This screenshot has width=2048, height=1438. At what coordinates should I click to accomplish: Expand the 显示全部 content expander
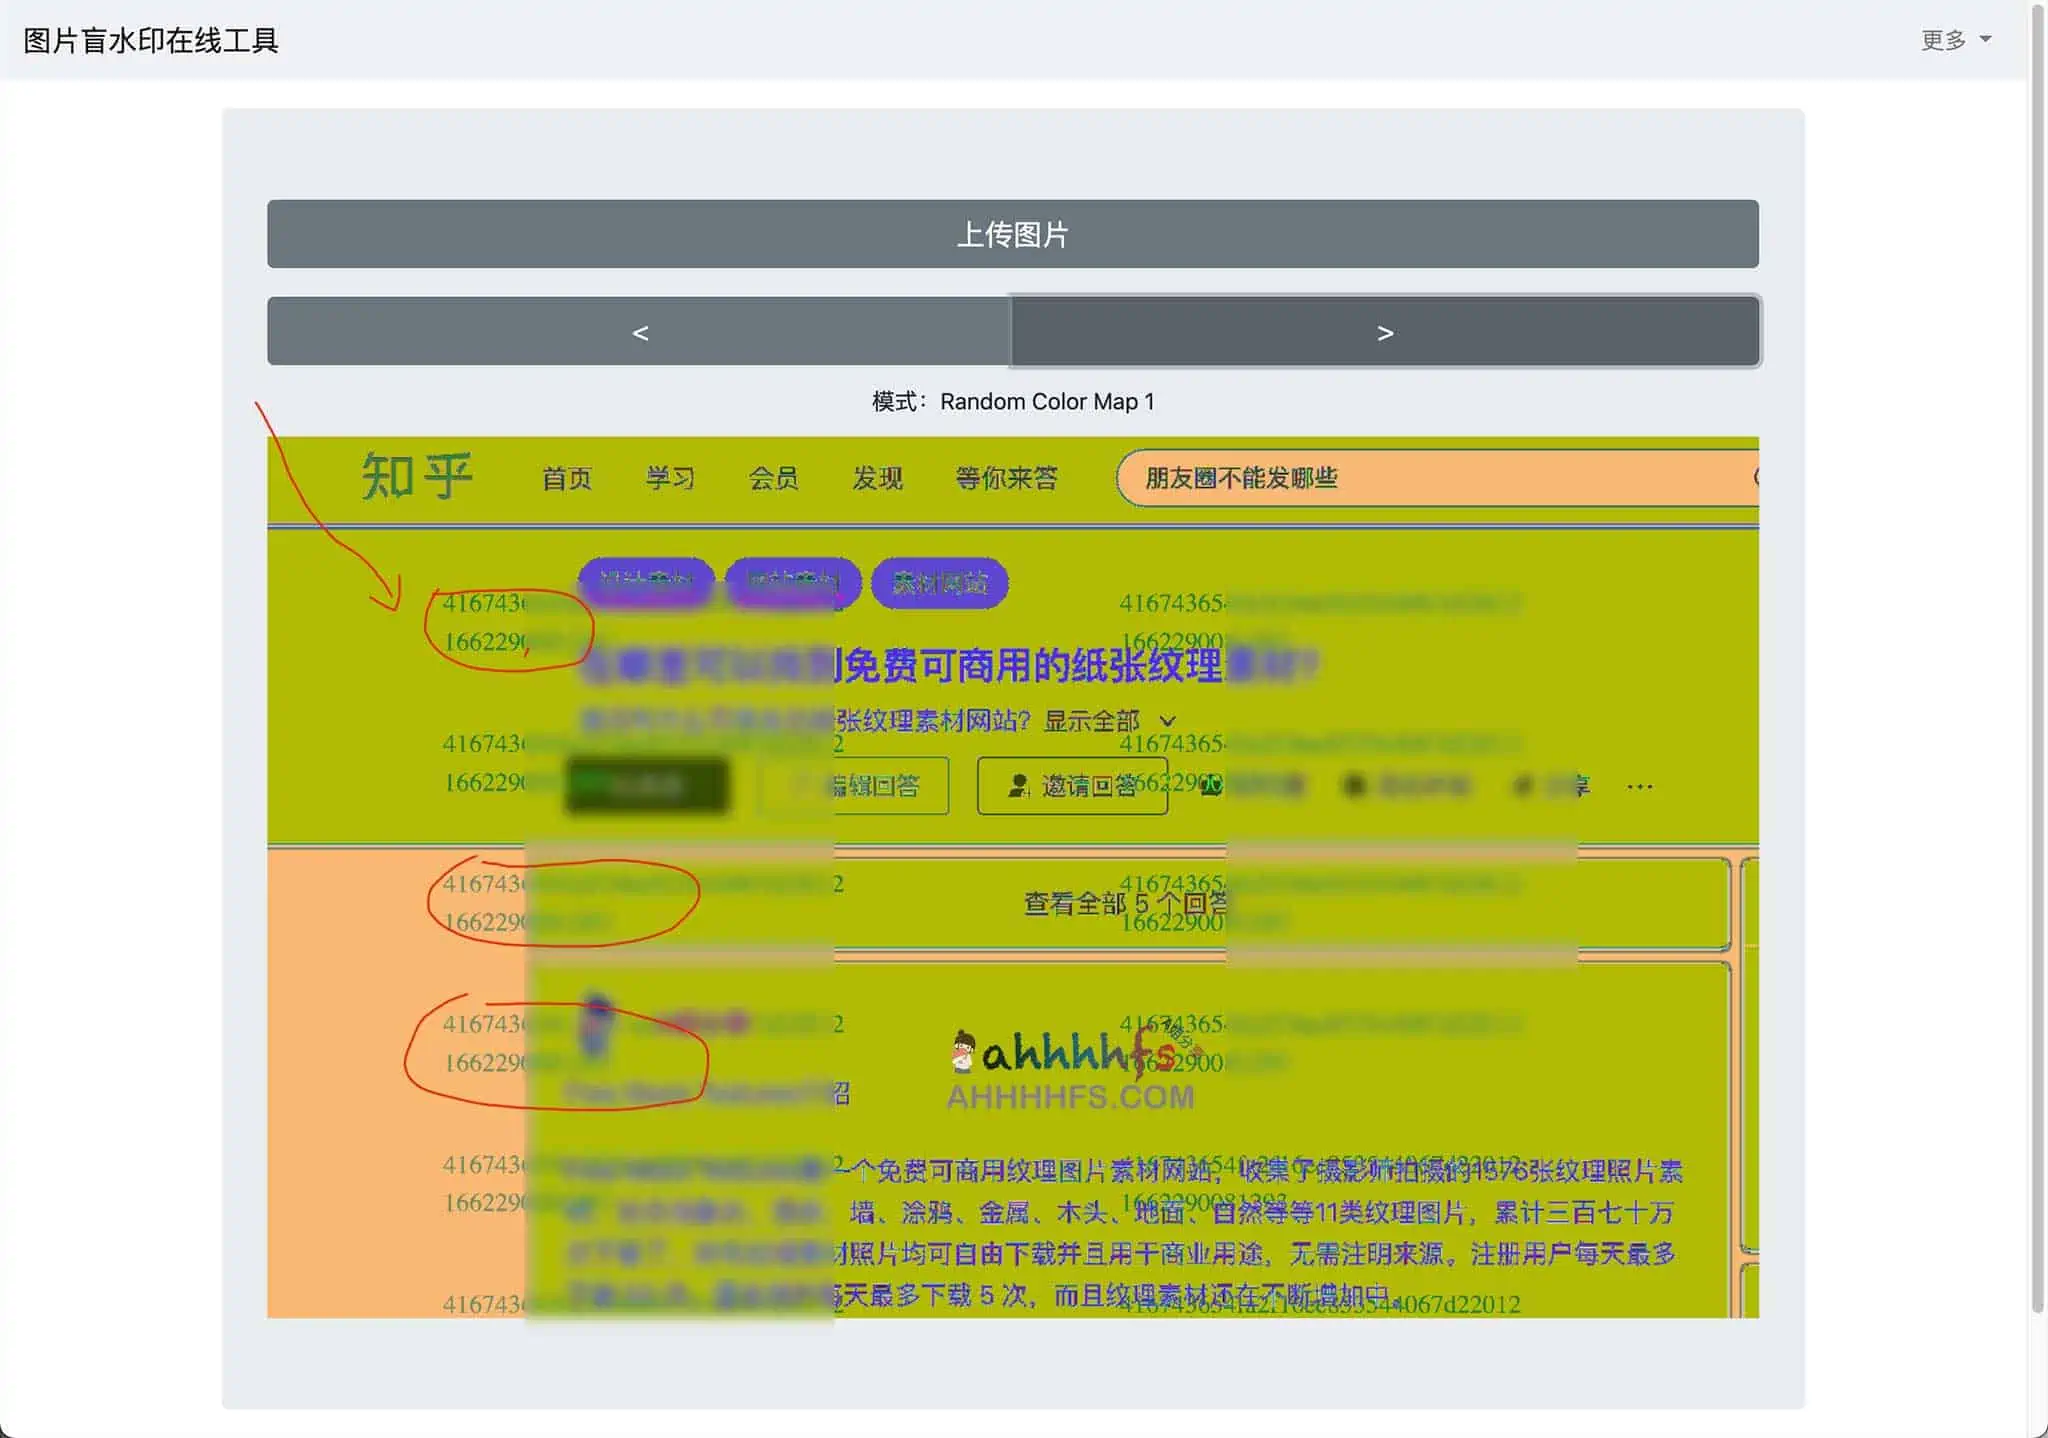(x=1105, y=719)
